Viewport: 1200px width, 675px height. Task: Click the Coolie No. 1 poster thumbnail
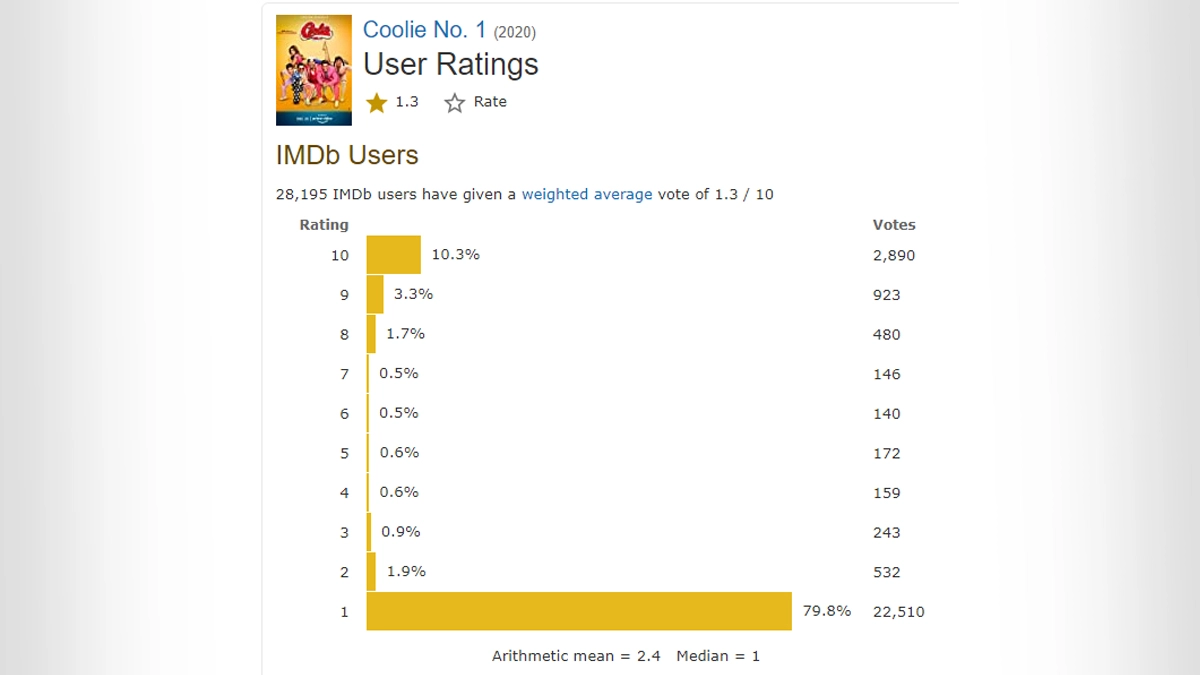click(314, 70)
